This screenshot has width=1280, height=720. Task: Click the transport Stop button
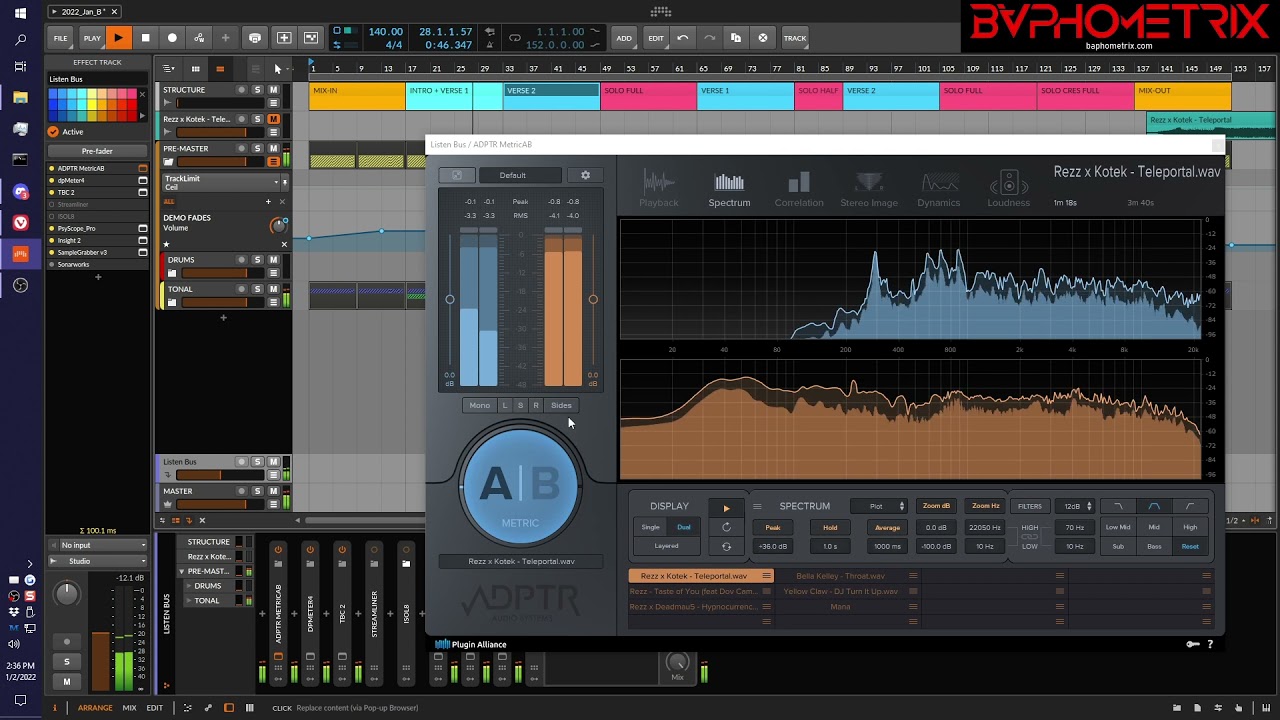click(145, 38)
